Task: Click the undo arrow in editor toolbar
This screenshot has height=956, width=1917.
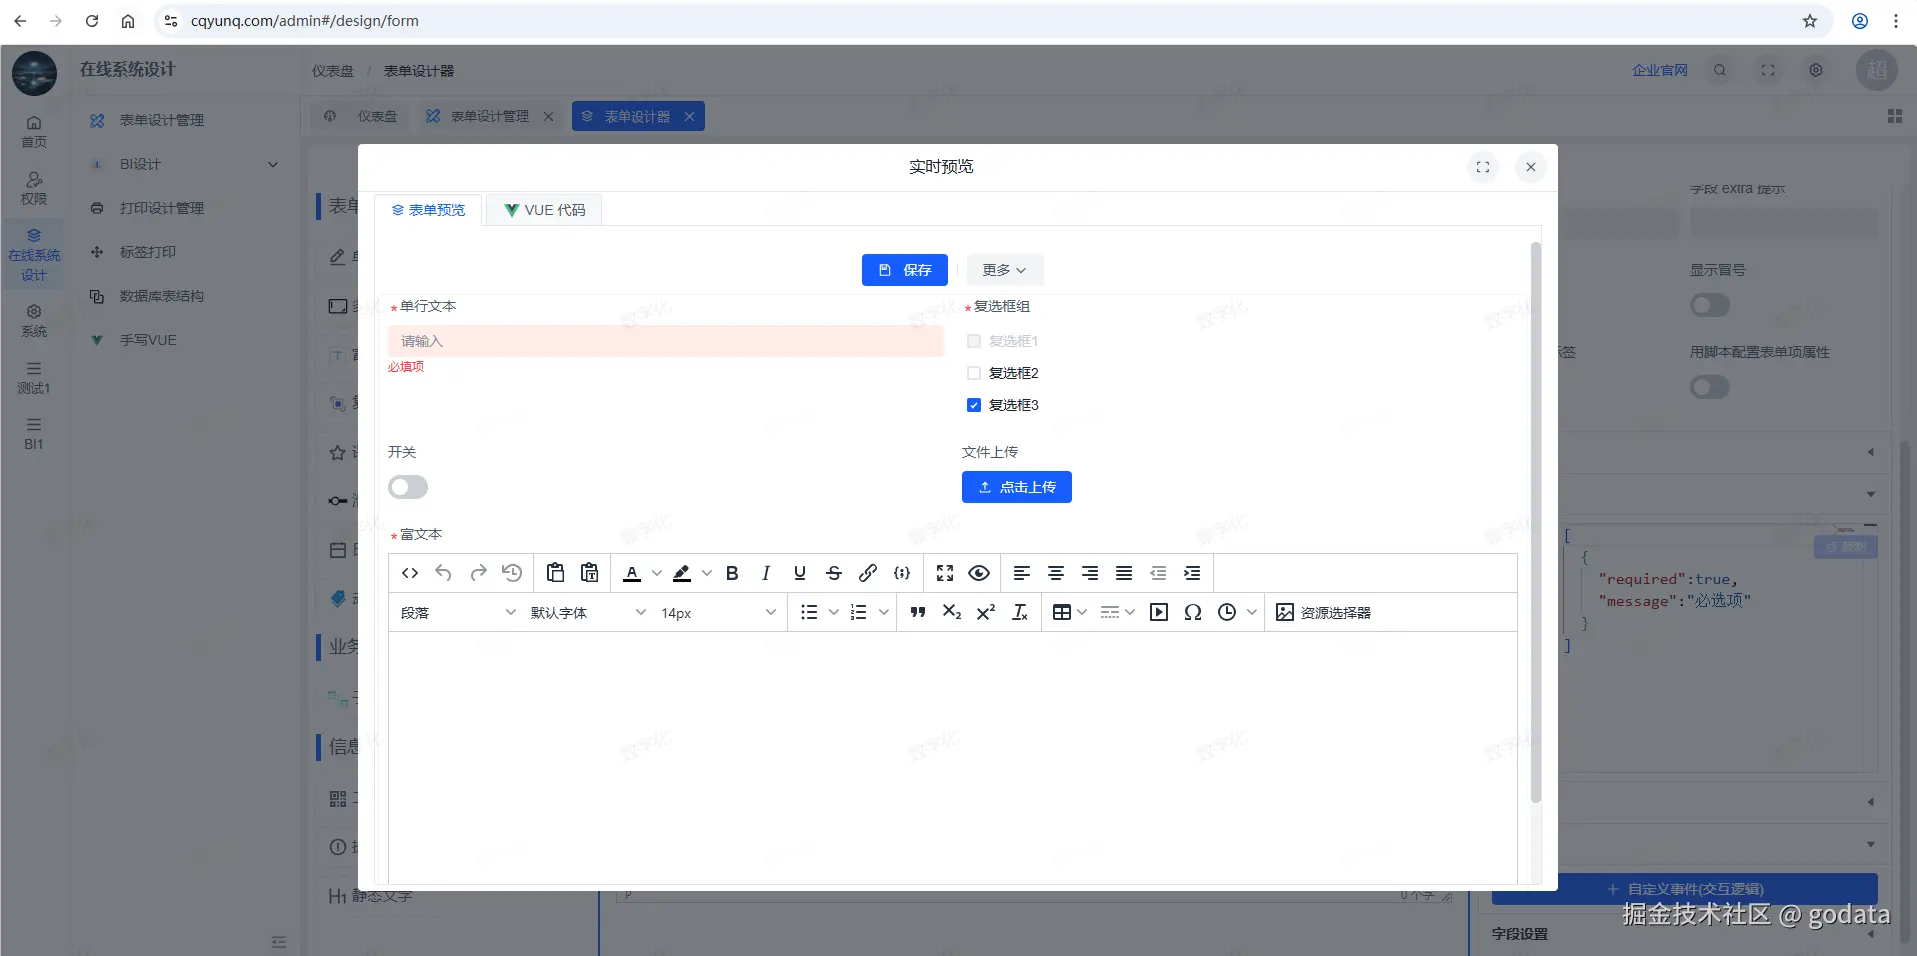Action: pyautogui.click(x=444, y=573)
